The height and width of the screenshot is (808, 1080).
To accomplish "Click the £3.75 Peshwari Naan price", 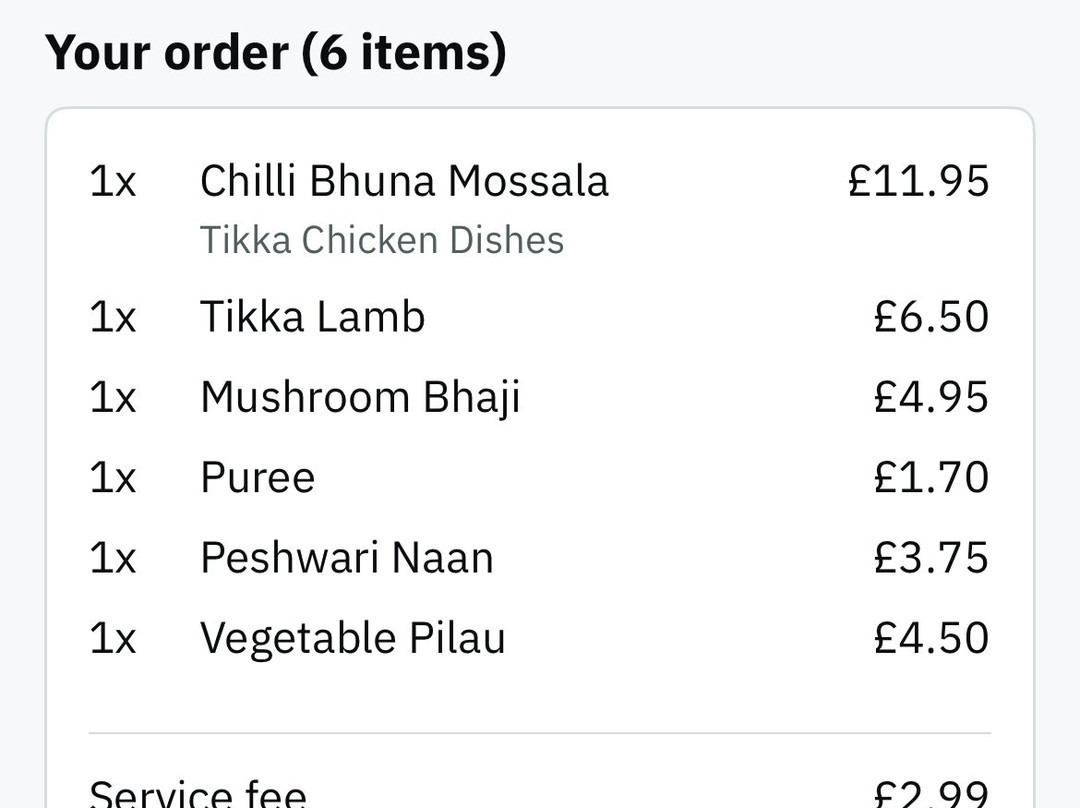I will [931, 558].
